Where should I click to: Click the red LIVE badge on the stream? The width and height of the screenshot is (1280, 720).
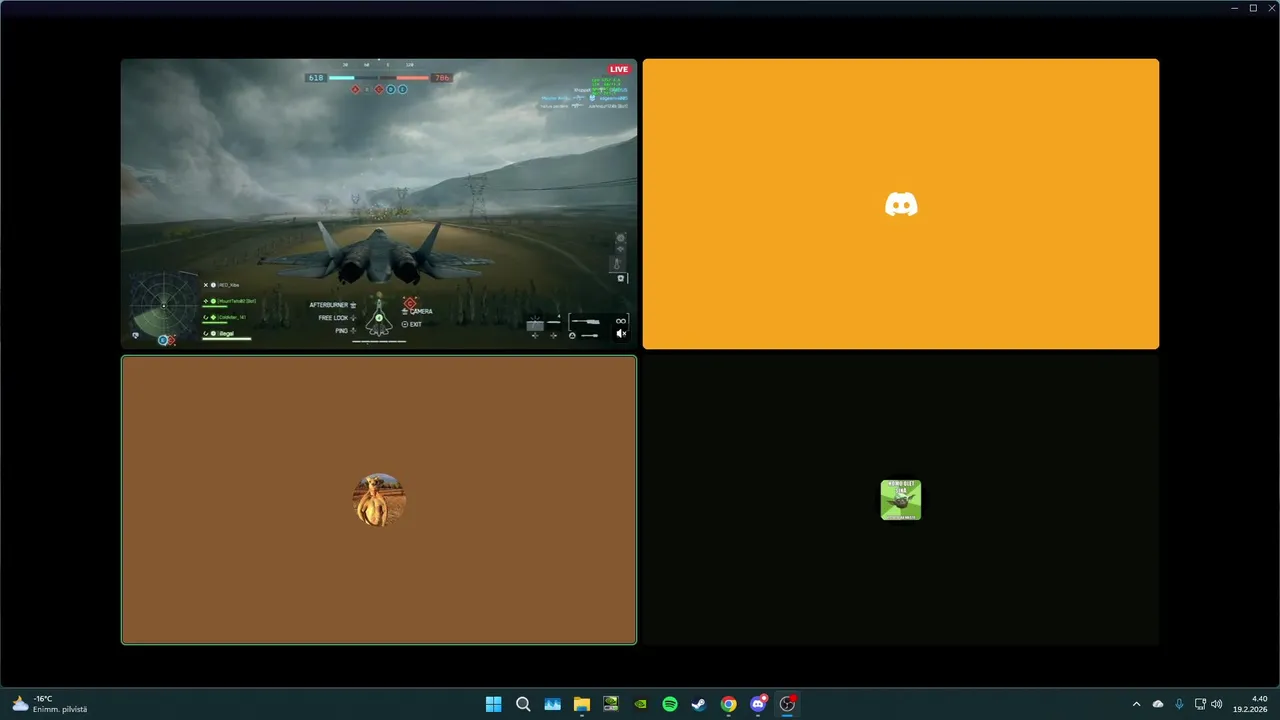tap(619, 70)
